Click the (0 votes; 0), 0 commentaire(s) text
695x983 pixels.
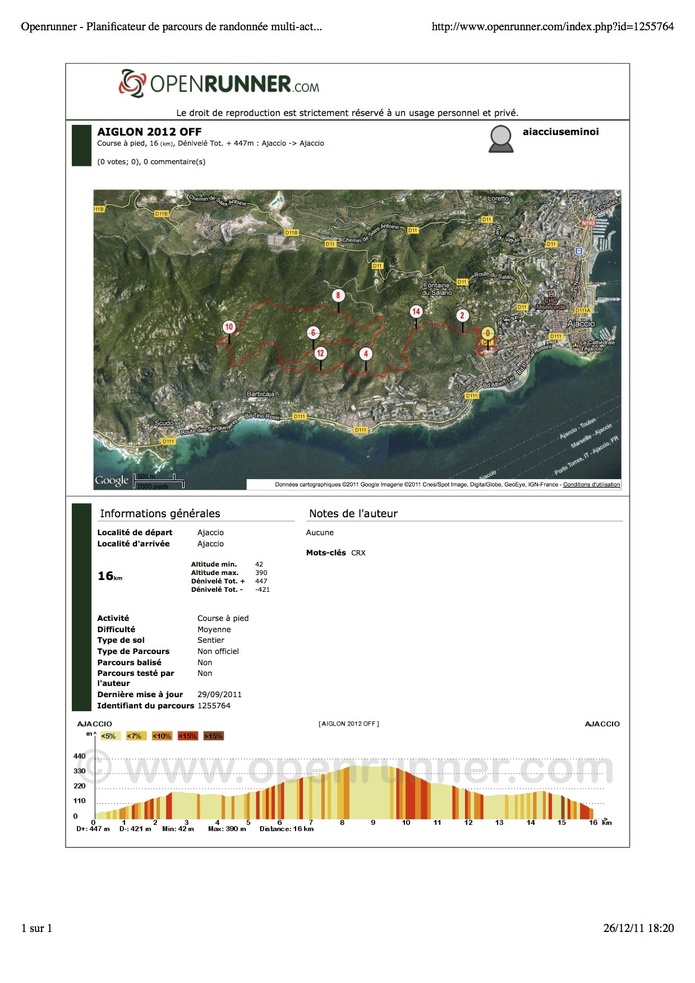[151, 162]
